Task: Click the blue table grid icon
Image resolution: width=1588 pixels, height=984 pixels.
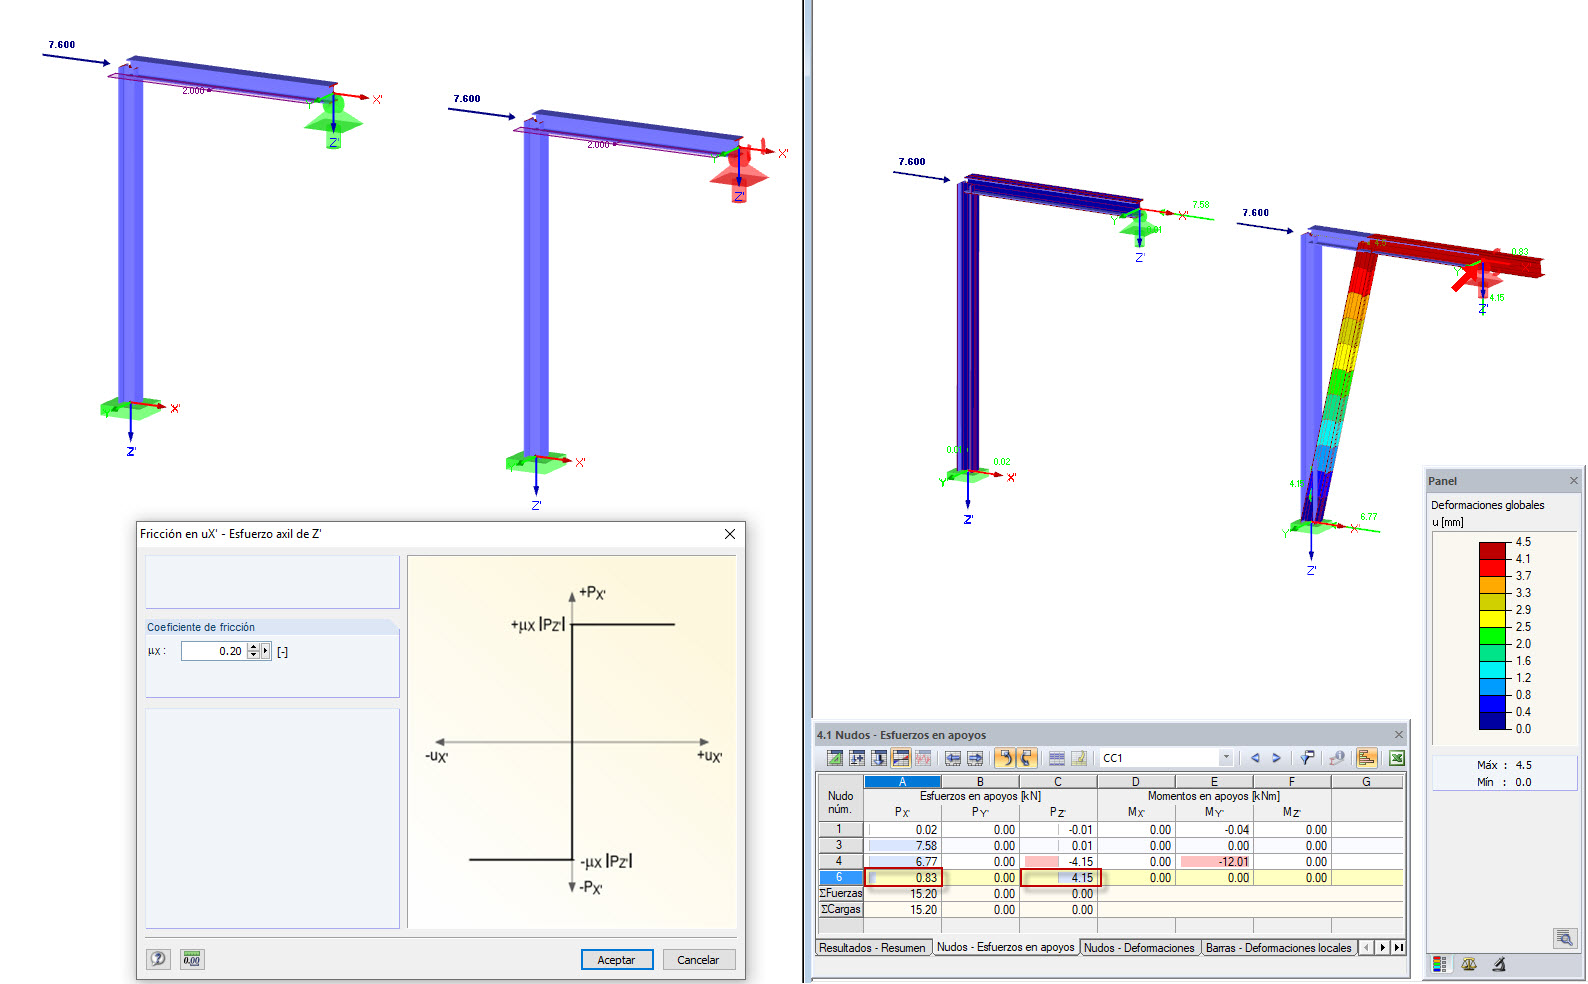Action: [x=1057, y=758]
